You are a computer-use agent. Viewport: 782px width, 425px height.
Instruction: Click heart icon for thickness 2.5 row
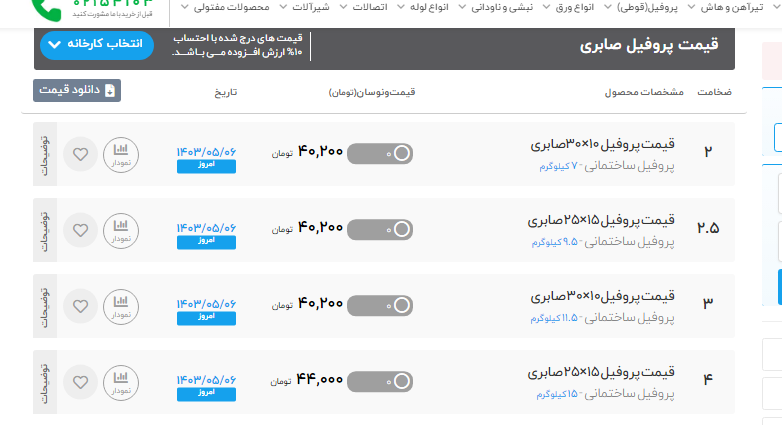point(81,230)
